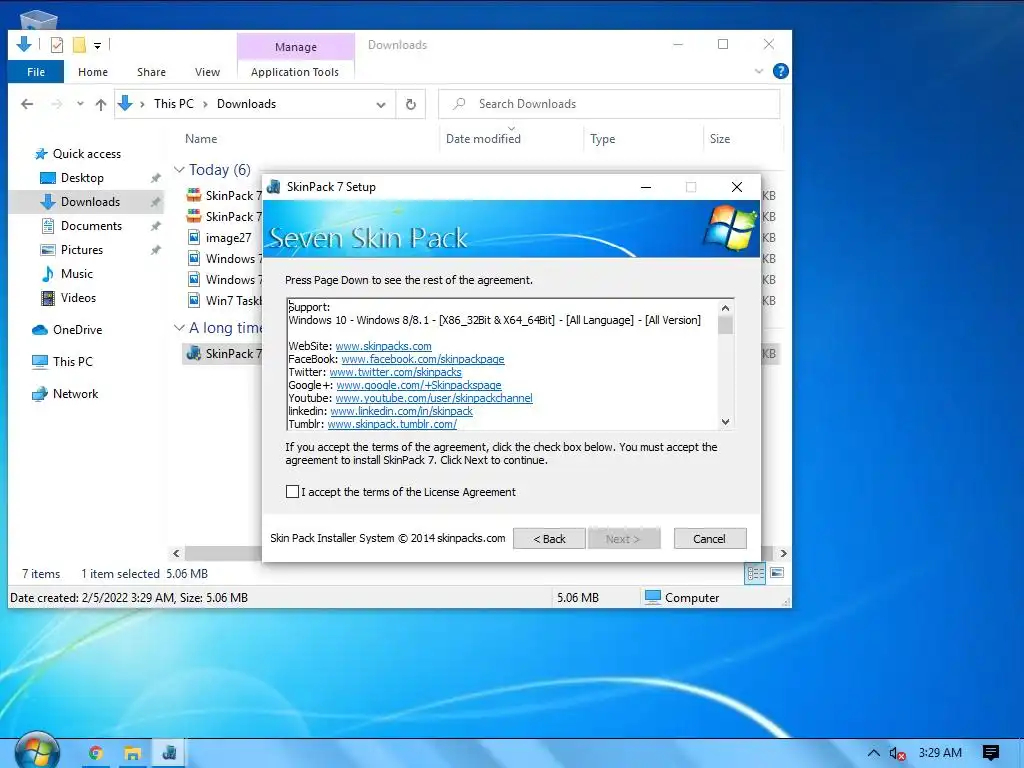Switch to Home ribbon tab
Image resolution: width=1024 pixels, height=768 pixels.
(x=93, y=72)
